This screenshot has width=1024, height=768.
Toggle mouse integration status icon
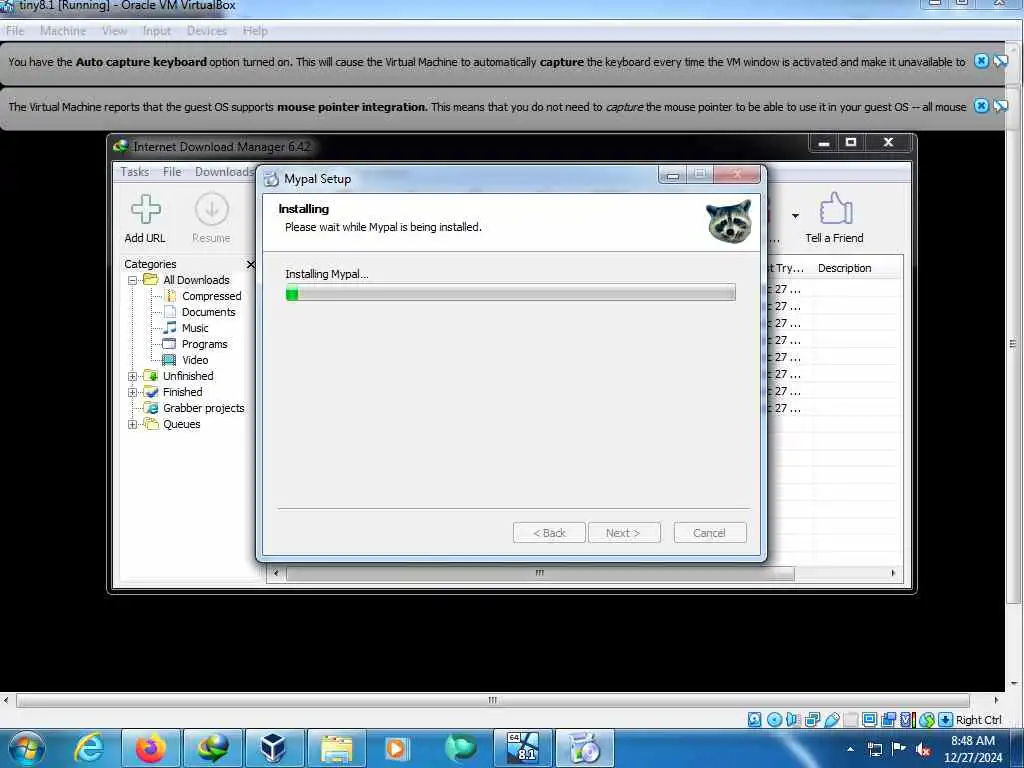point(926,720)
